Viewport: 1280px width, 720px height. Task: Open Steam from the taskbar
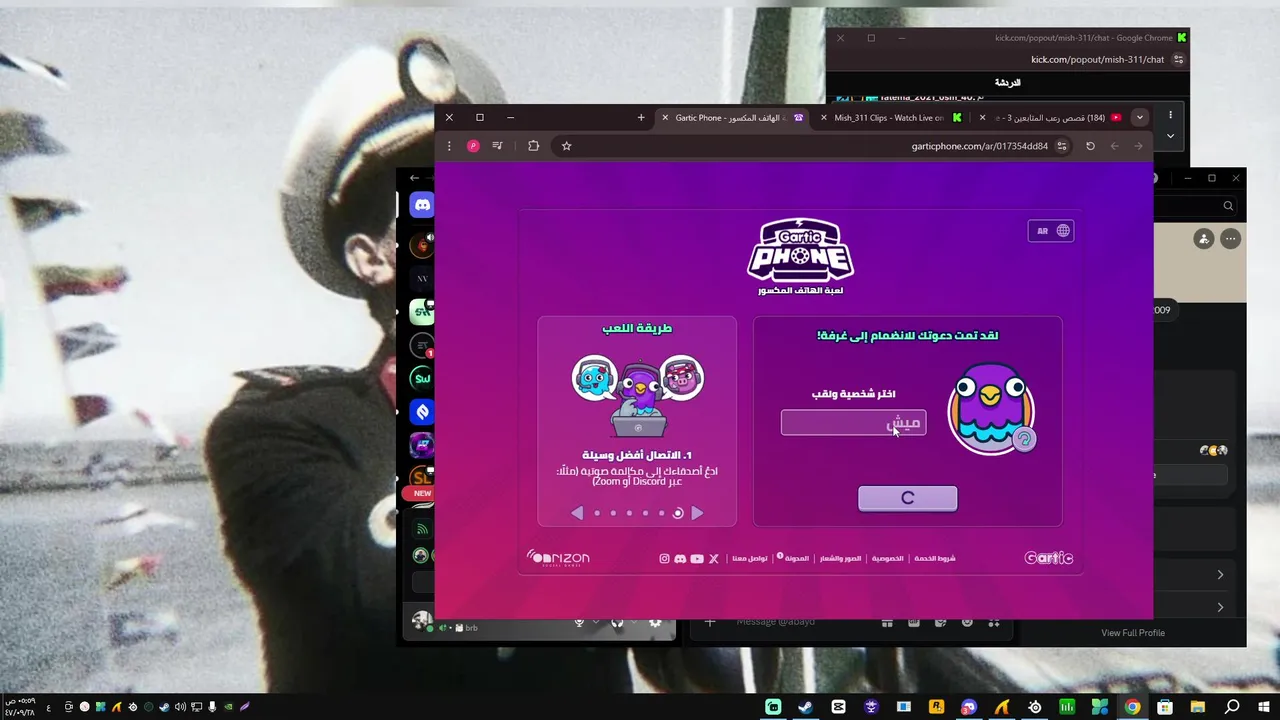point(805,707)
